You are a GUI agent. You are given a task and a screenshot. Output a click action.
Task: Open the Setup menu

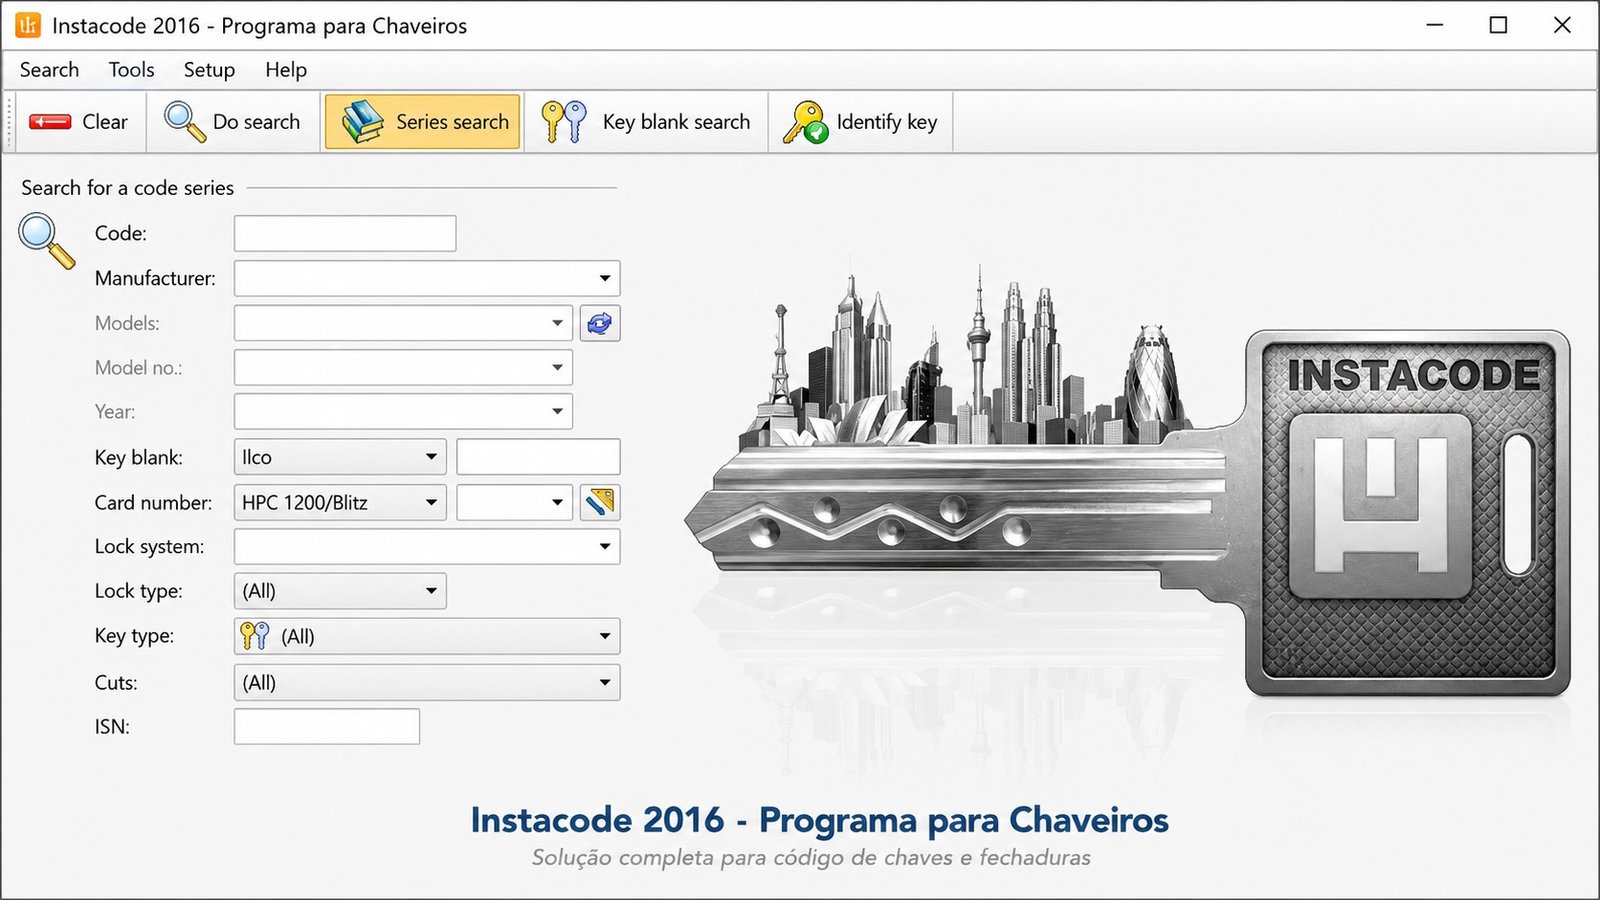(209, 70)
